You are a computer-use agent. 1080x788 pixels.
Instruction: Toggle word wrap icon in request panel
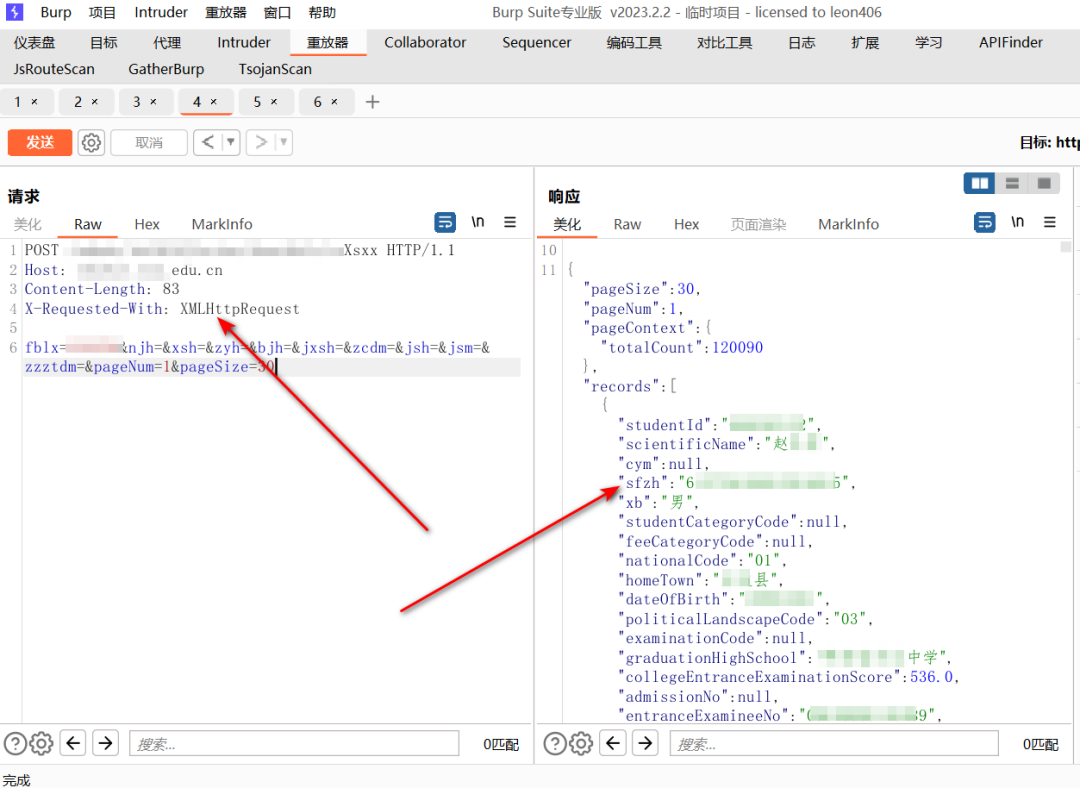[445, 222]
